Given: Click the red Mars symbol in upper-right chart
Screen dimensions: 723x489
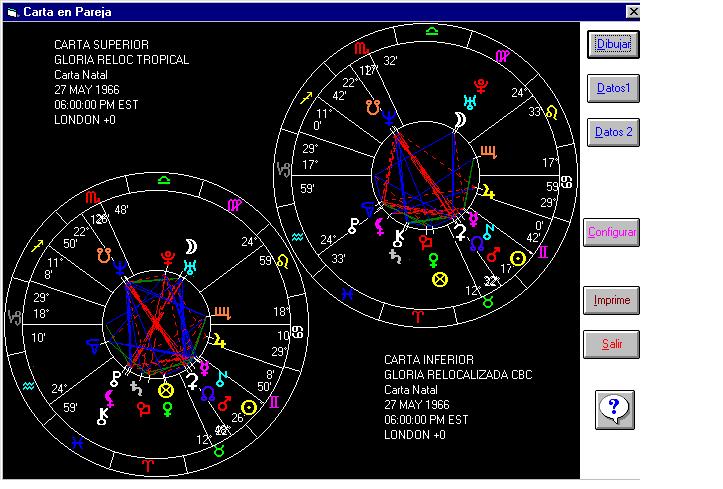Looking at the screenshot, I should (x=492, y=255).
